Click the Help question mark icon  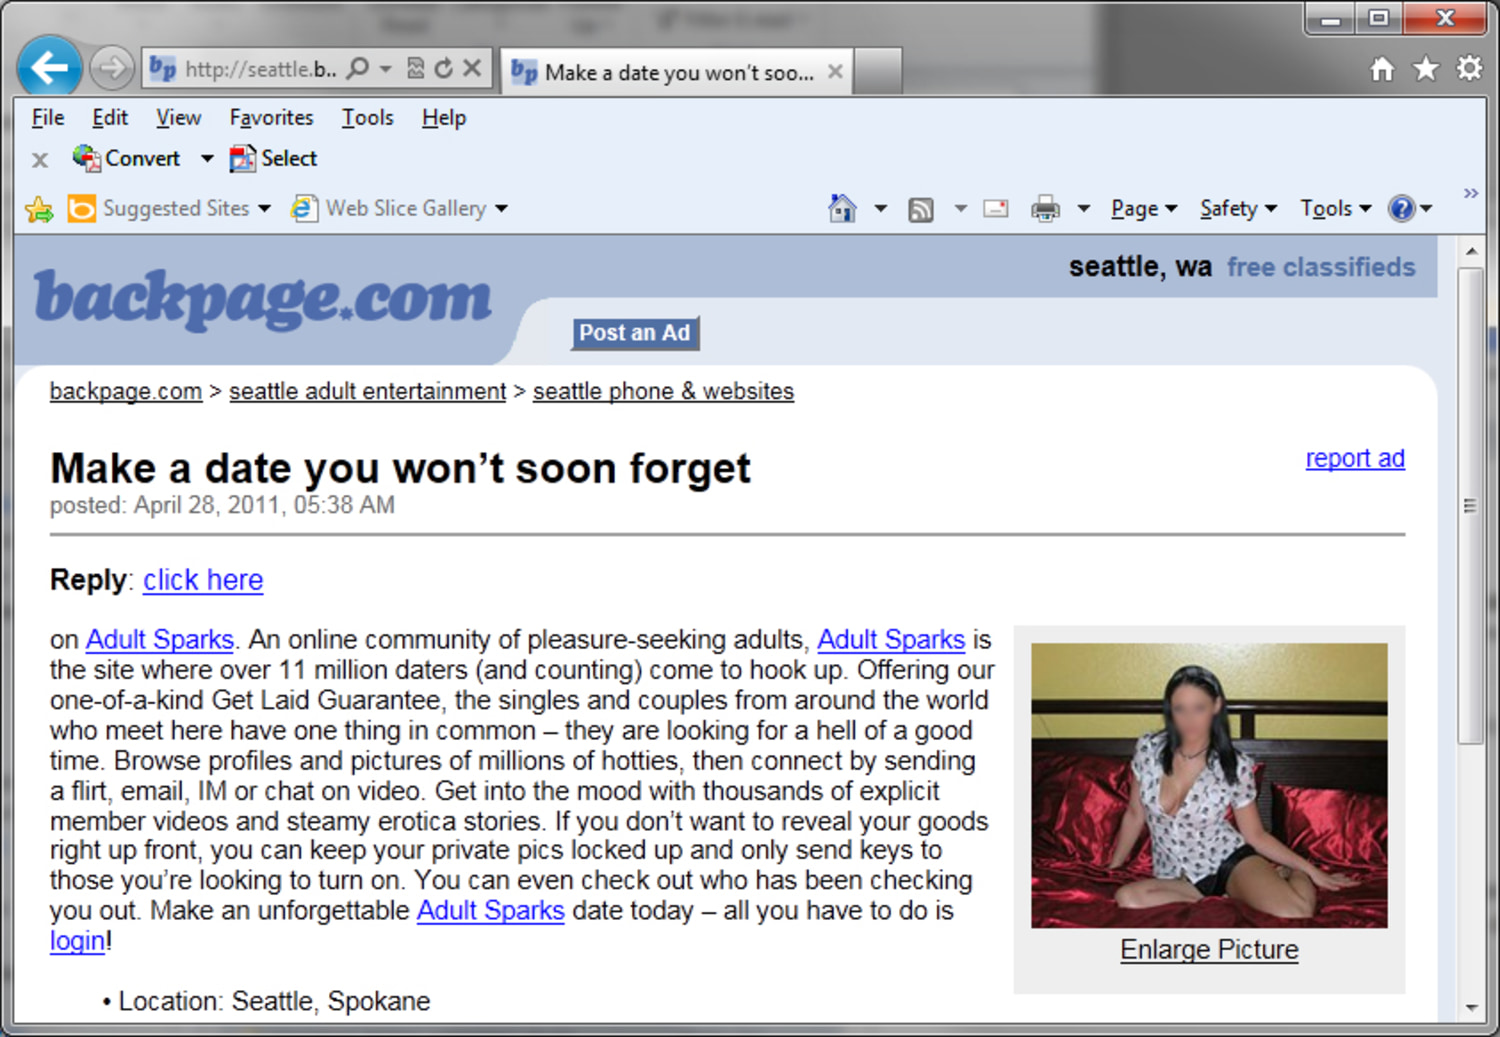[x=1402, y=208]
